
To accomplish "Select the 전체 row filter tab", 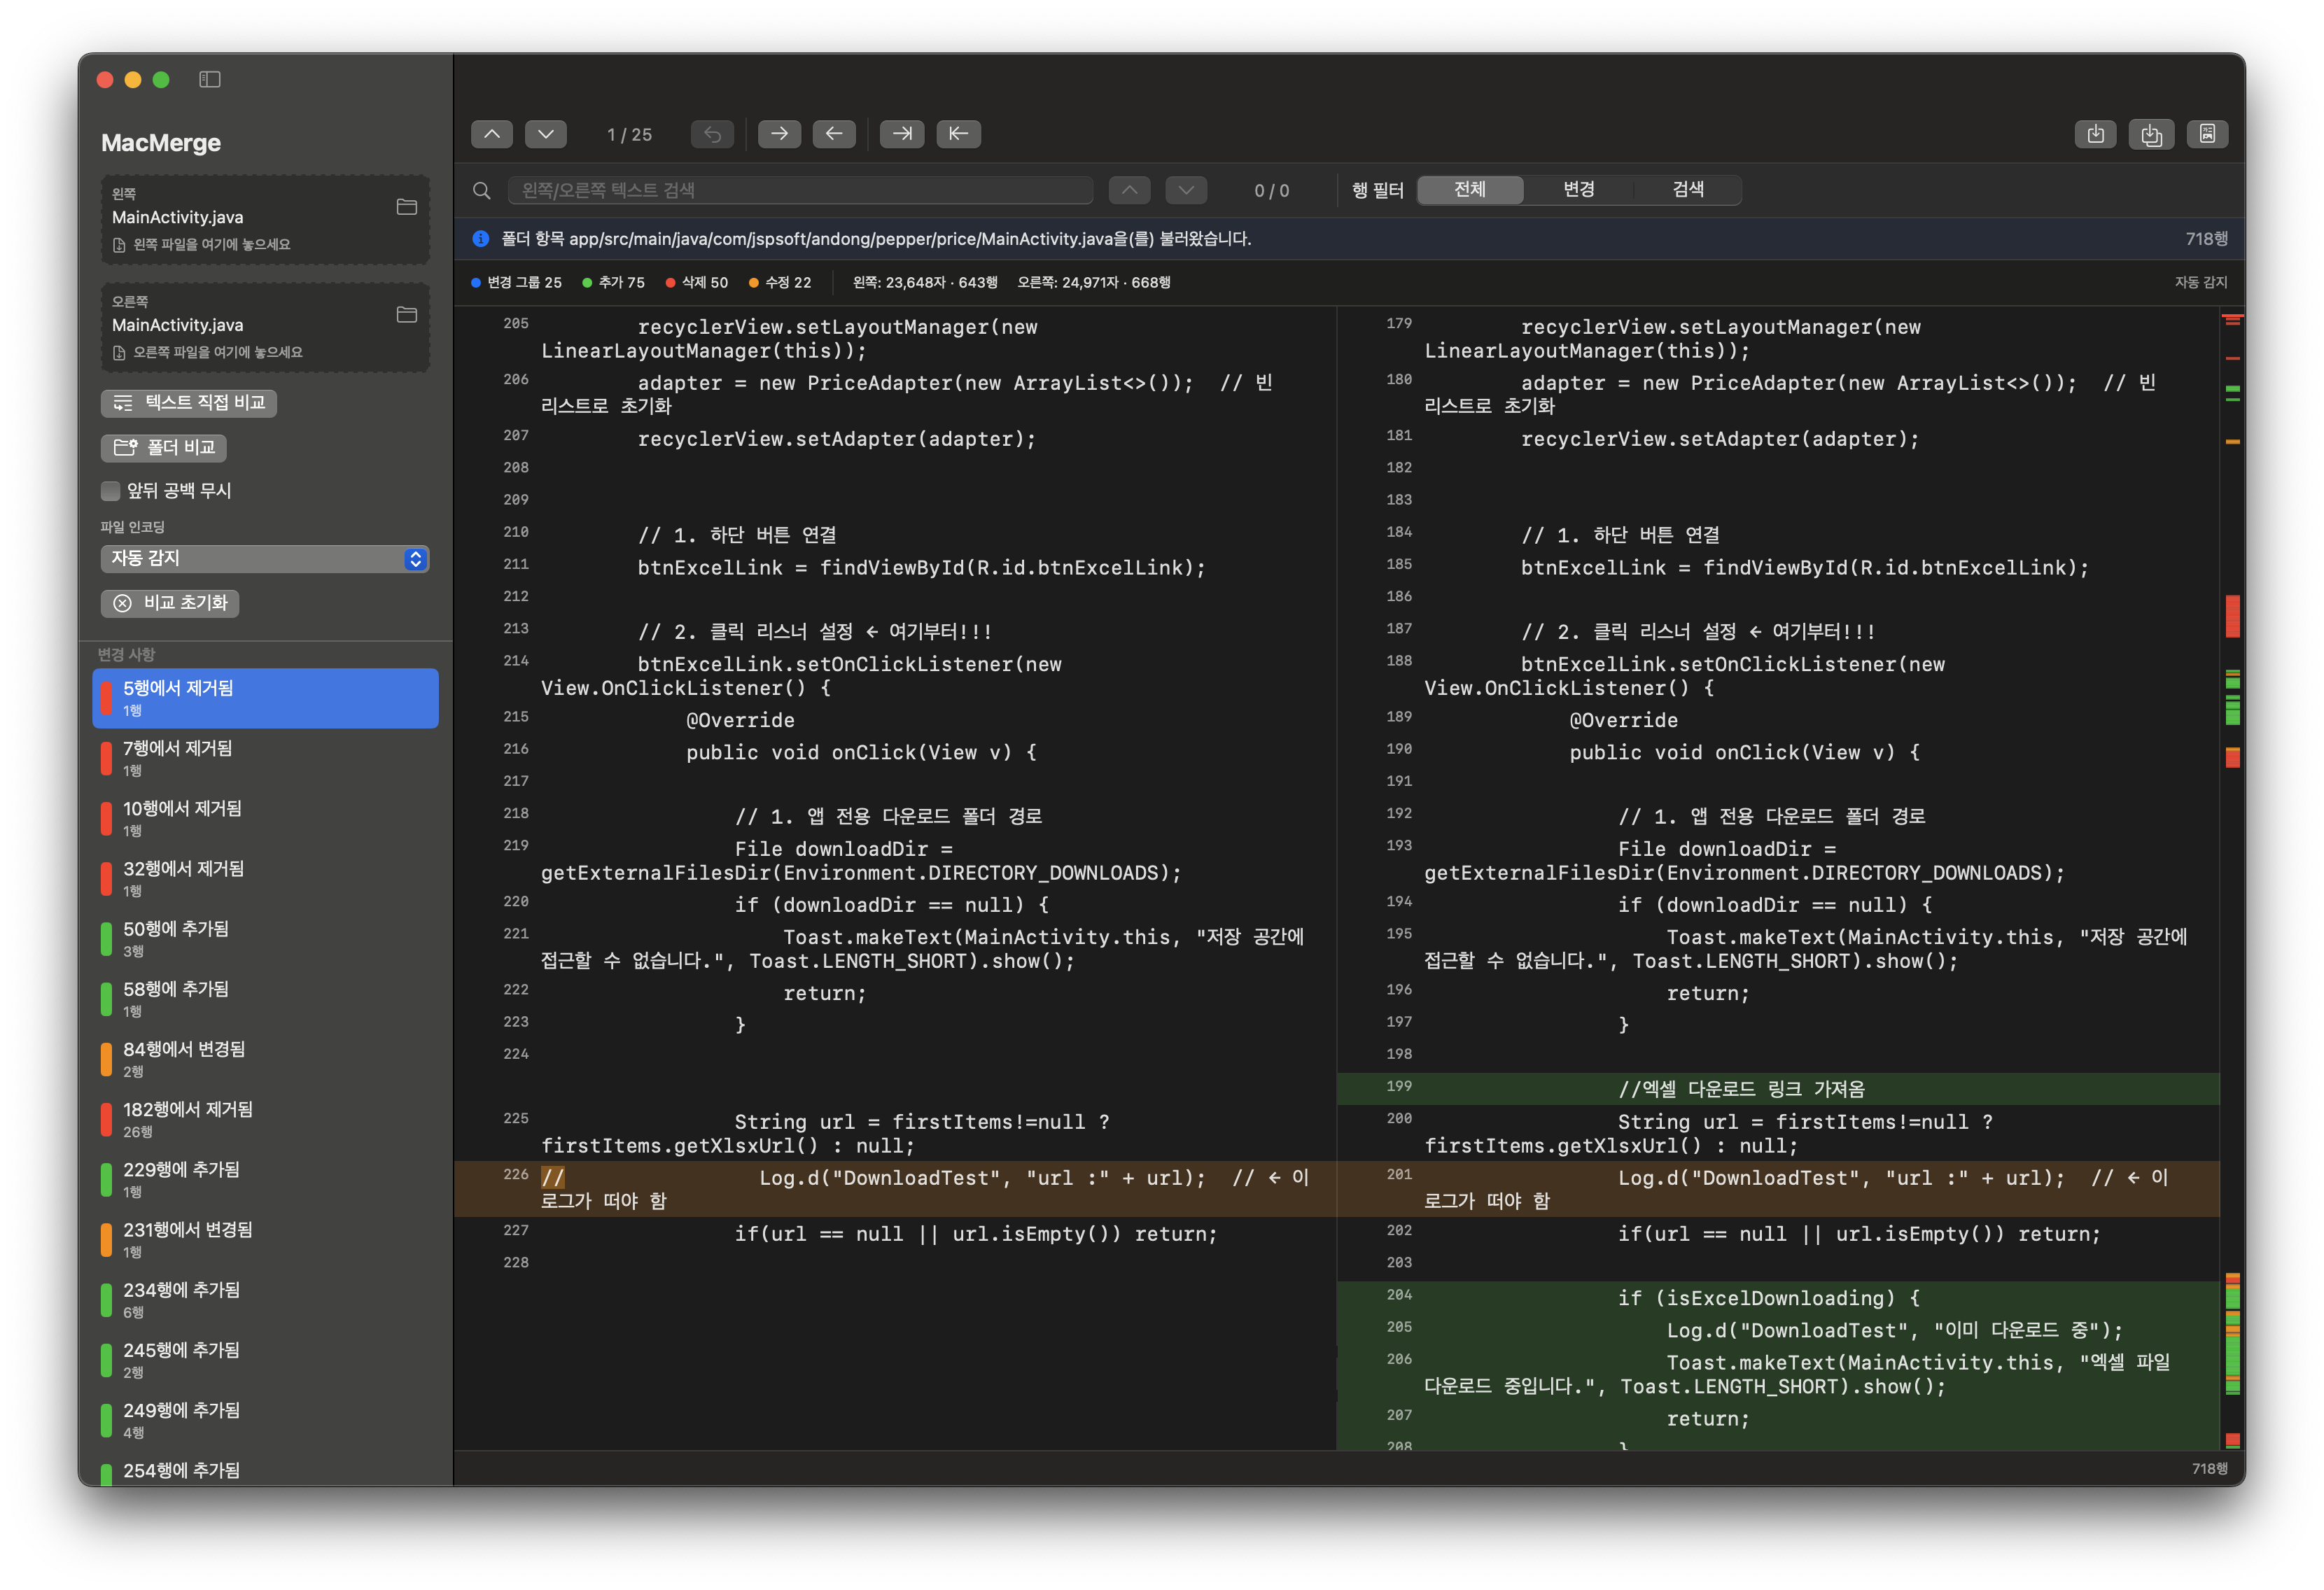I will pyautogui.click(x=1470, y=190).
